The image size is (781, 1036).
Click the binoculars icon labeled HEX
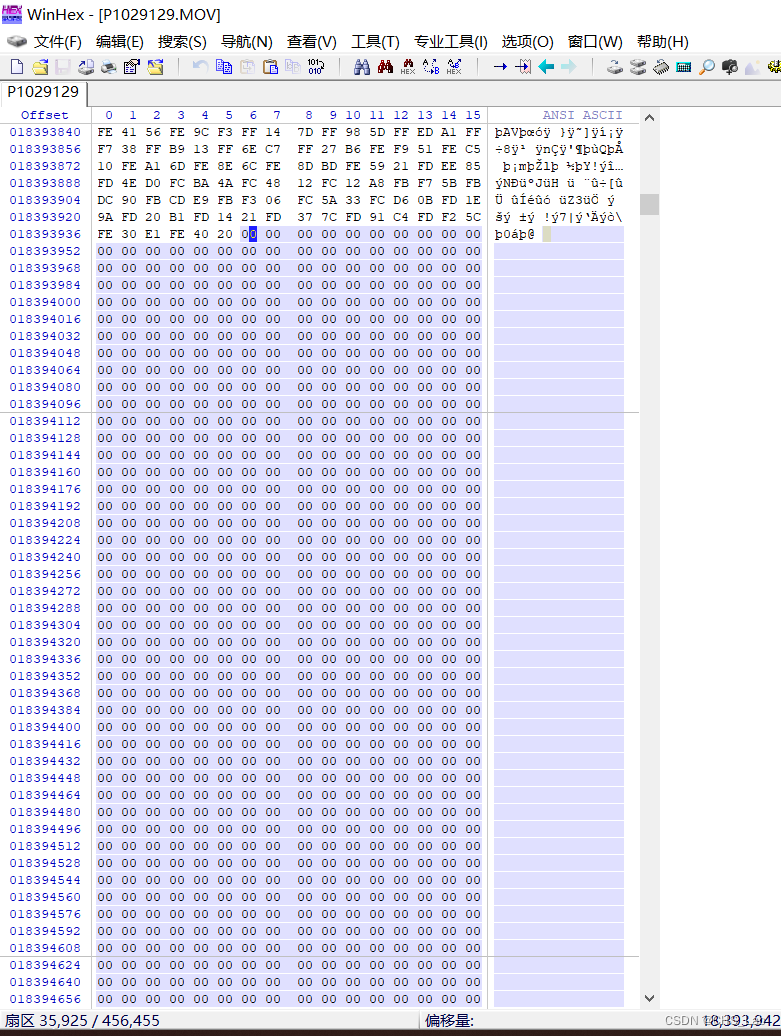click(408, 67)
